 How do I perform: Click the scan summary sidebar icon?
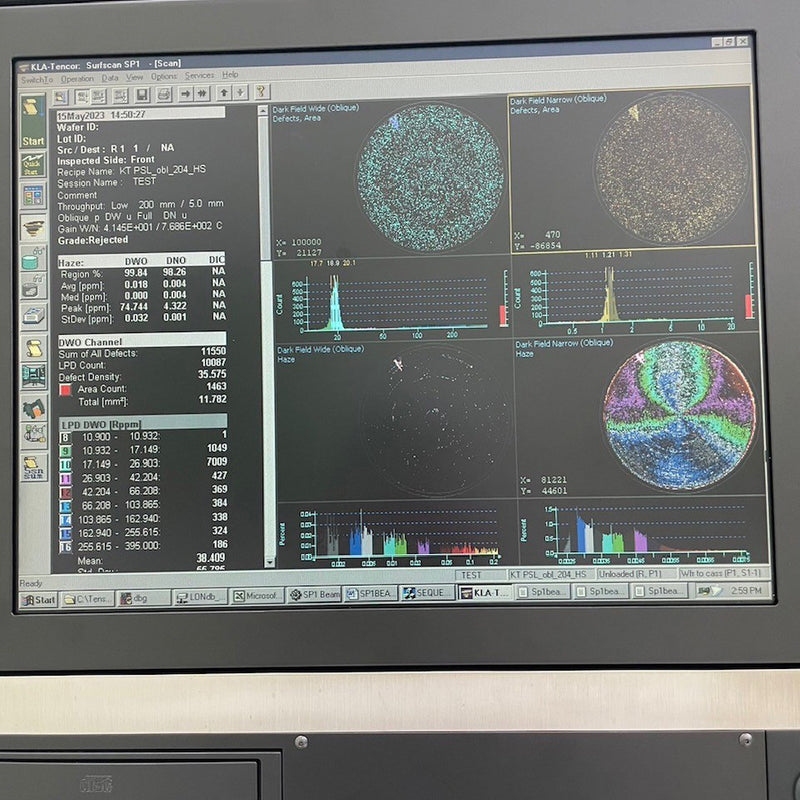[x=33, y=468]
